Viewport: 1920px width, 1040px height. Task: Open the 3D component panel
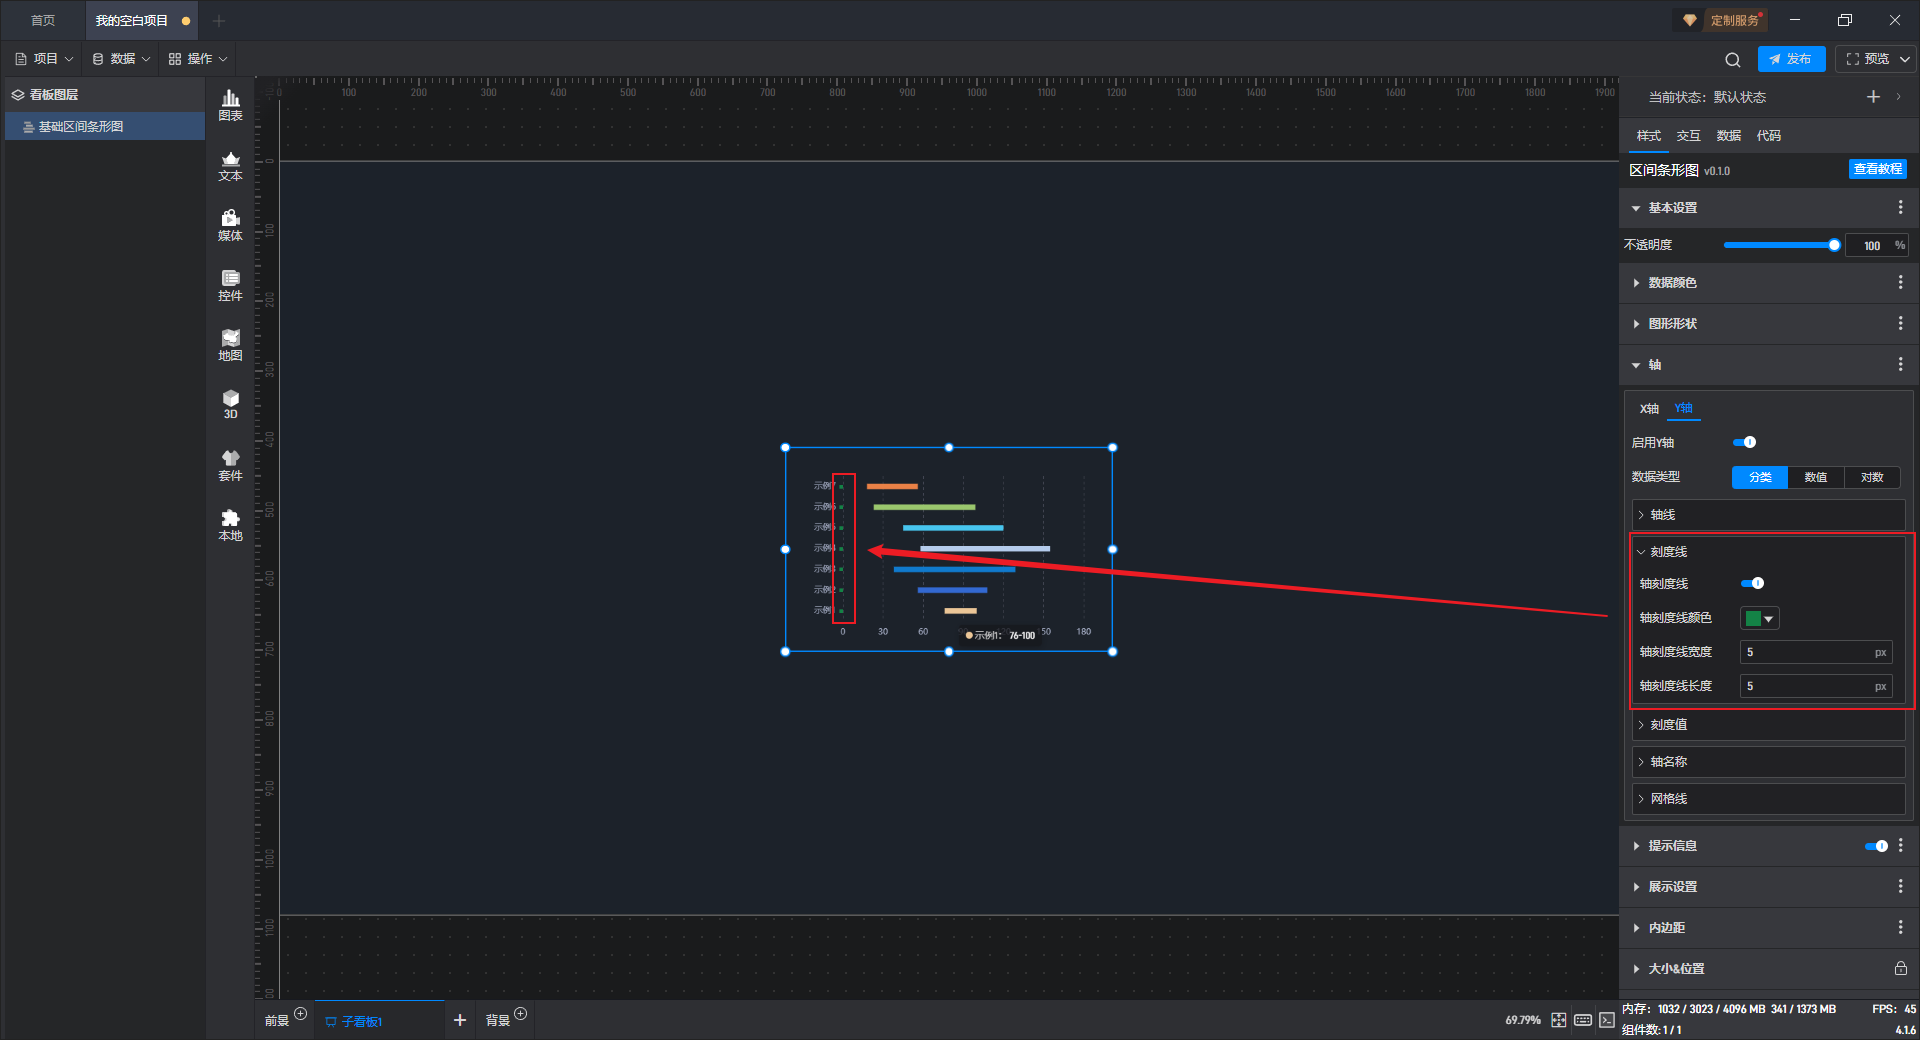pyautogui.click(x=230, y=404)
